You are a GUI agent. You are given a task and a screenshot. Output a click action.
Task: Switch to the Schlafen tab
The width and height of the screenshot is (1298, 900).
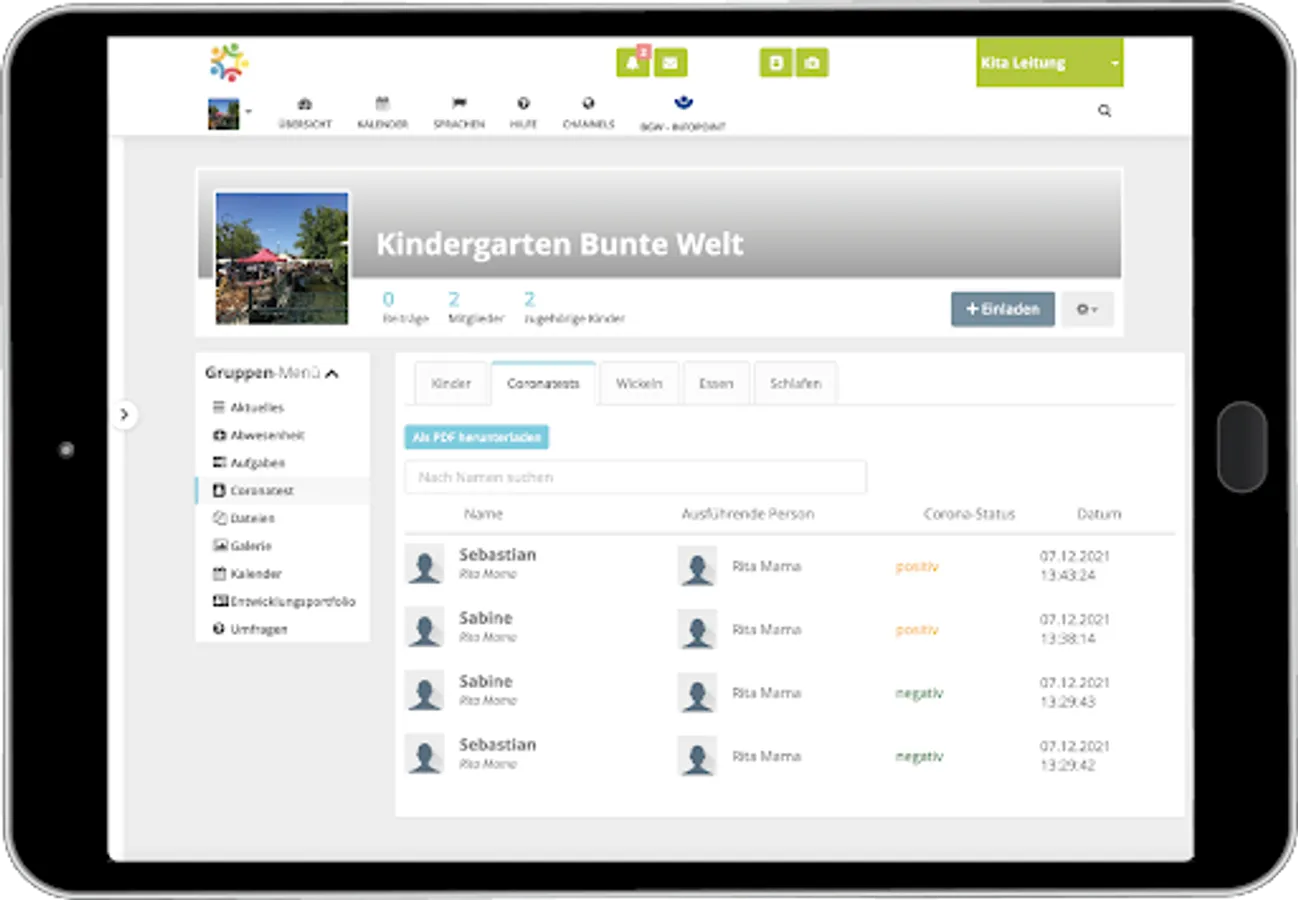tap(795, 383)
